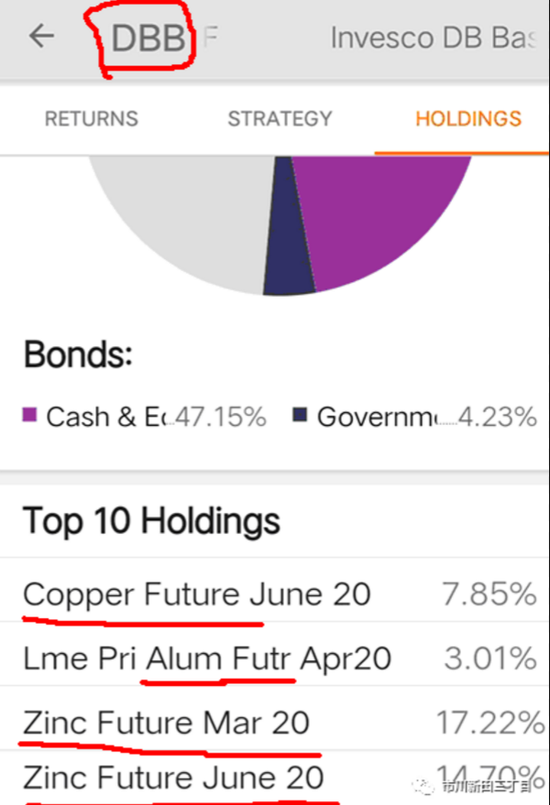
Task: Tap the navy Government legend swatch
Action: [x=300, y=415]
